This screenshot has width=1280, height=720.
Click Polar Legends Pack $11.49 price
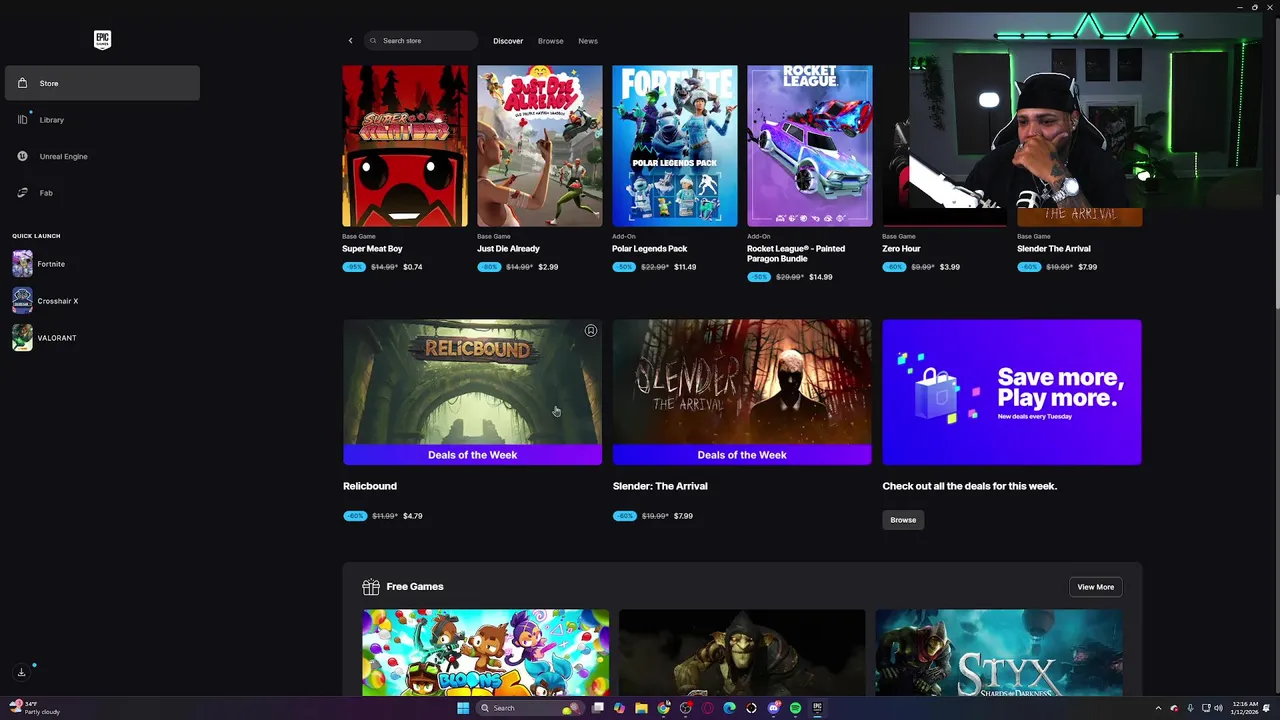click(x=685, y=267)
